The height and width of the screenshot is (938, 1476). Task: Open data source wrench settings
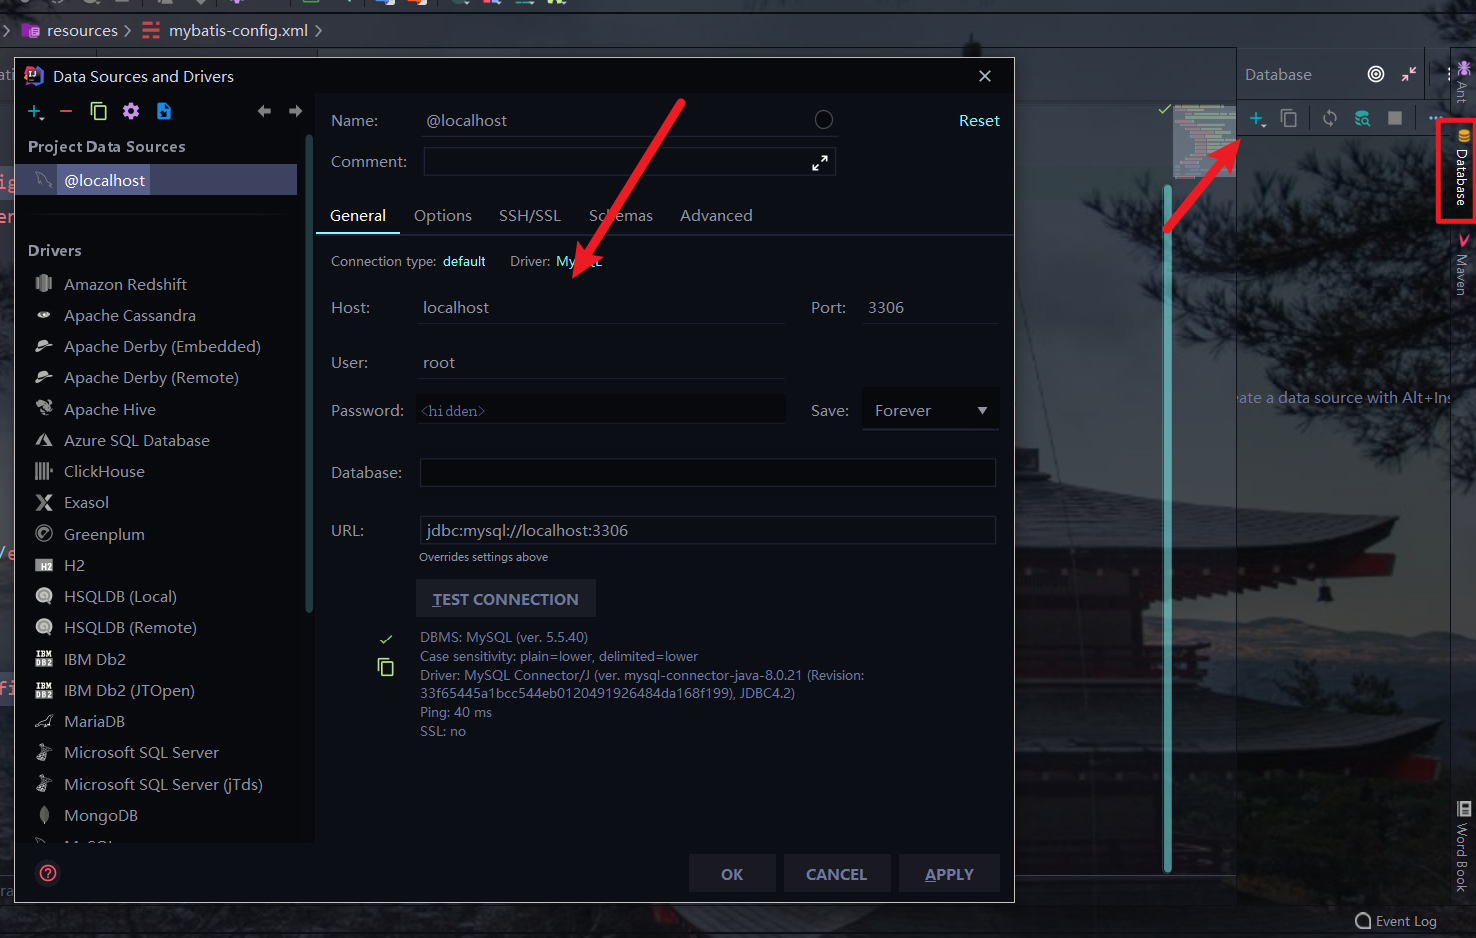point(131,111)
